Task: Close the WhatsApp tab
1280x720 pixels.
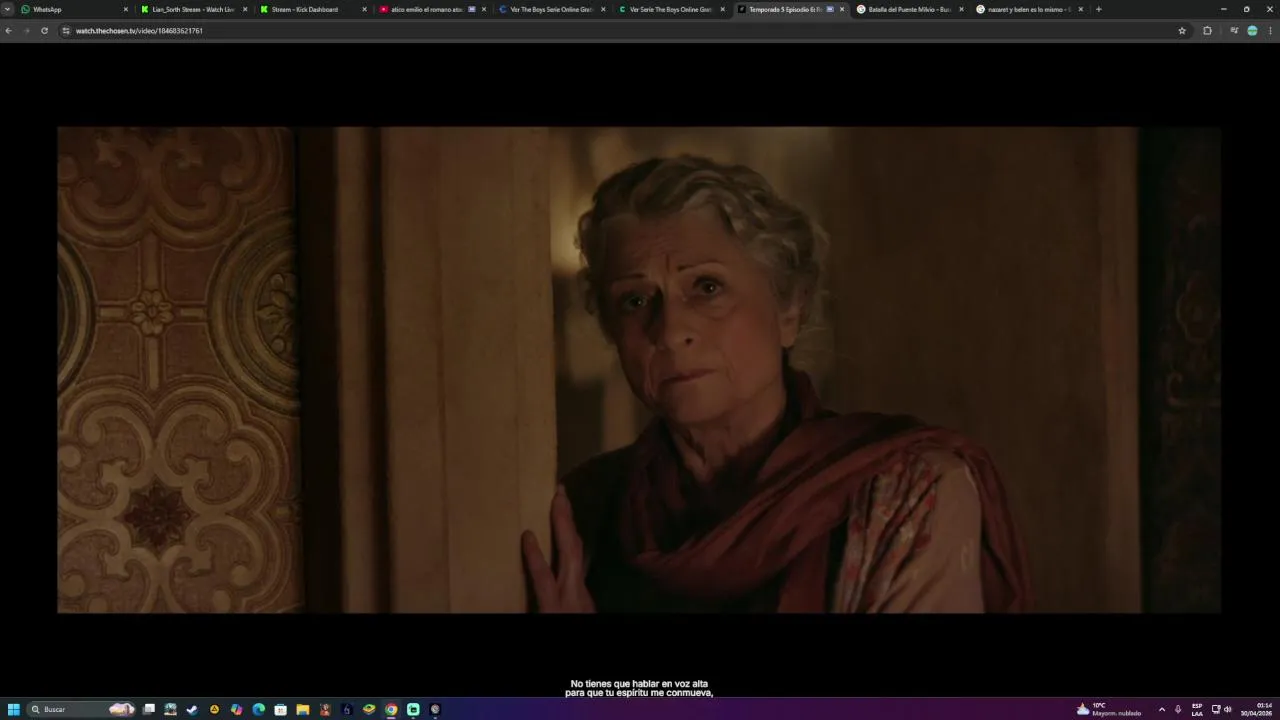Action: [126, 9]
